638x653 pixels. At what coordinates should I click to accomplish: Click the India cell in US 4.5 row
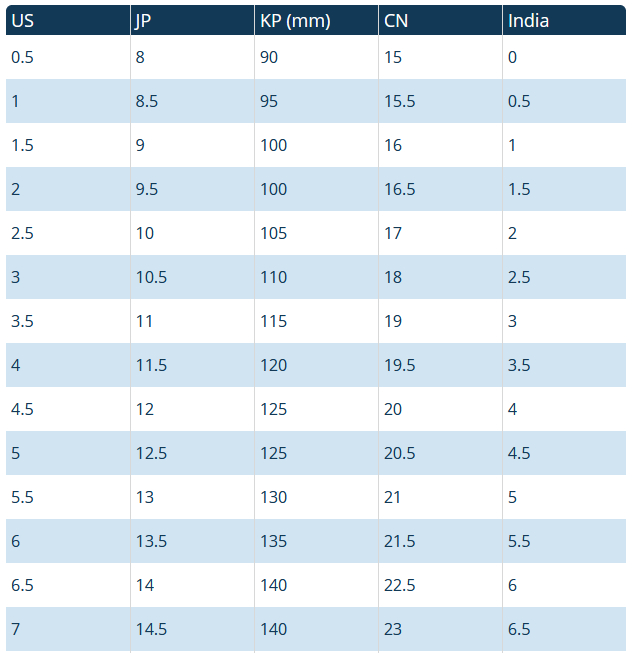point(512,409)
